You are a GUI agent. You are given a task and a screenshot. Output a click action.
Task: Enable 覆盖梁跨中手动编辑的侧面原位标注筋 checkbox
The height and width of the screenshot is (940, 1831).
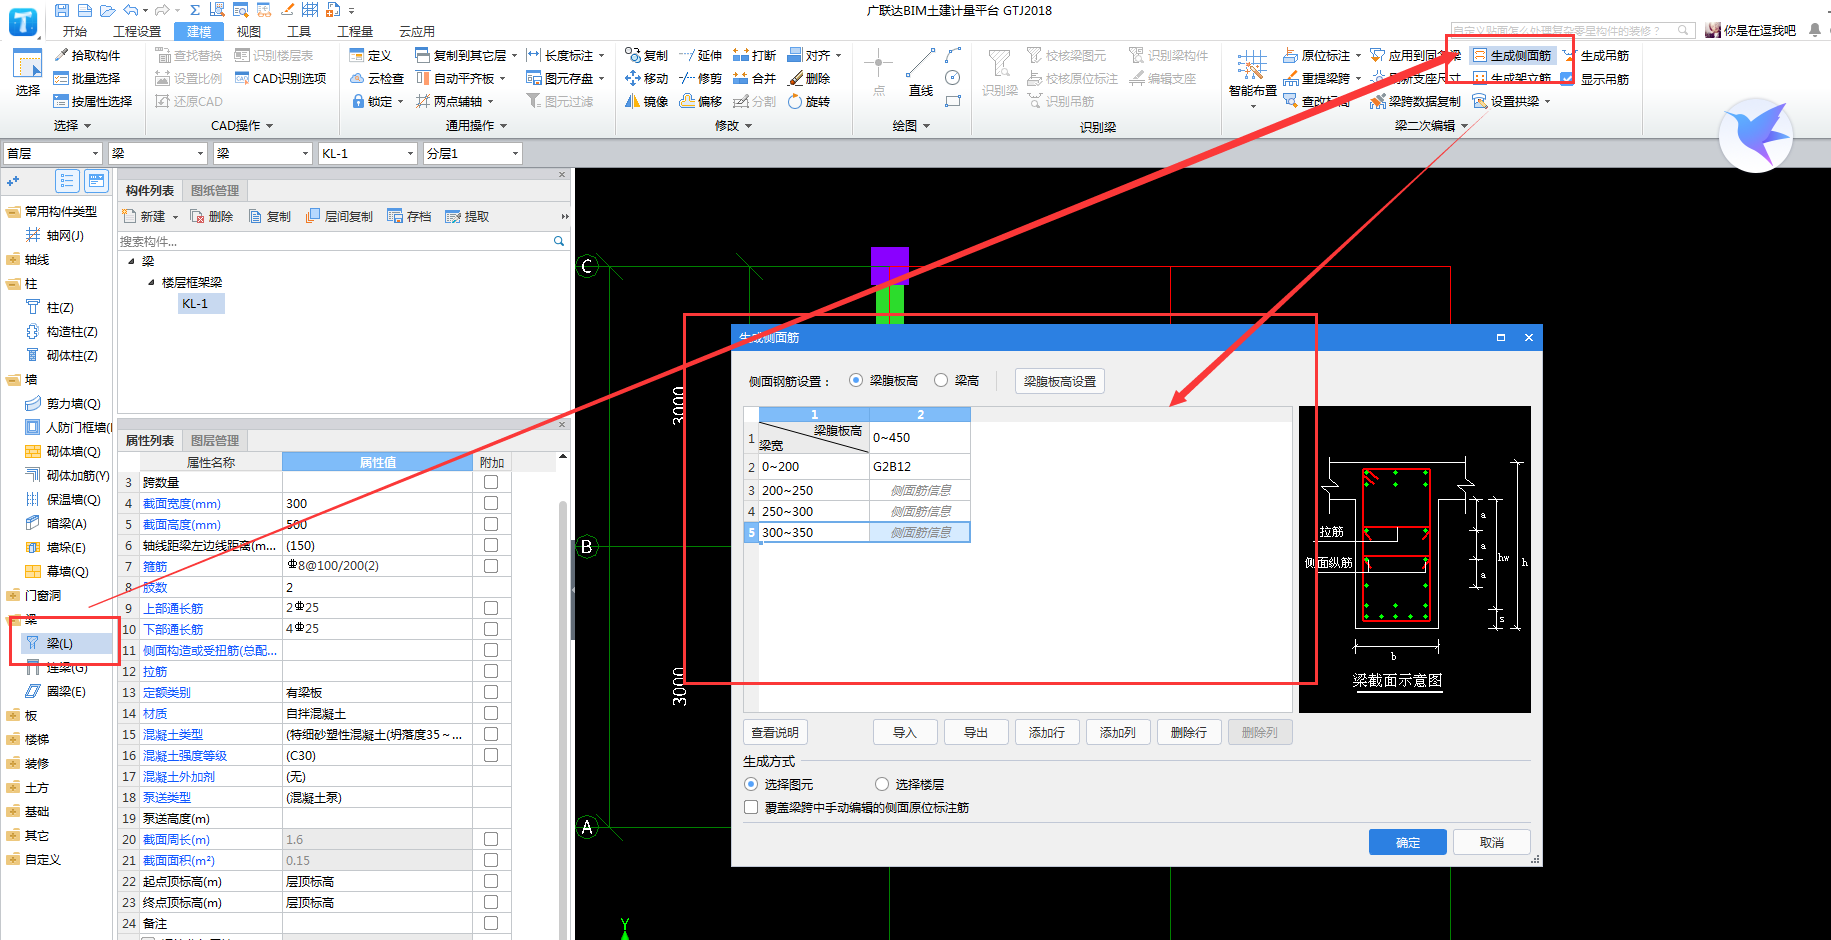(751, 807)
